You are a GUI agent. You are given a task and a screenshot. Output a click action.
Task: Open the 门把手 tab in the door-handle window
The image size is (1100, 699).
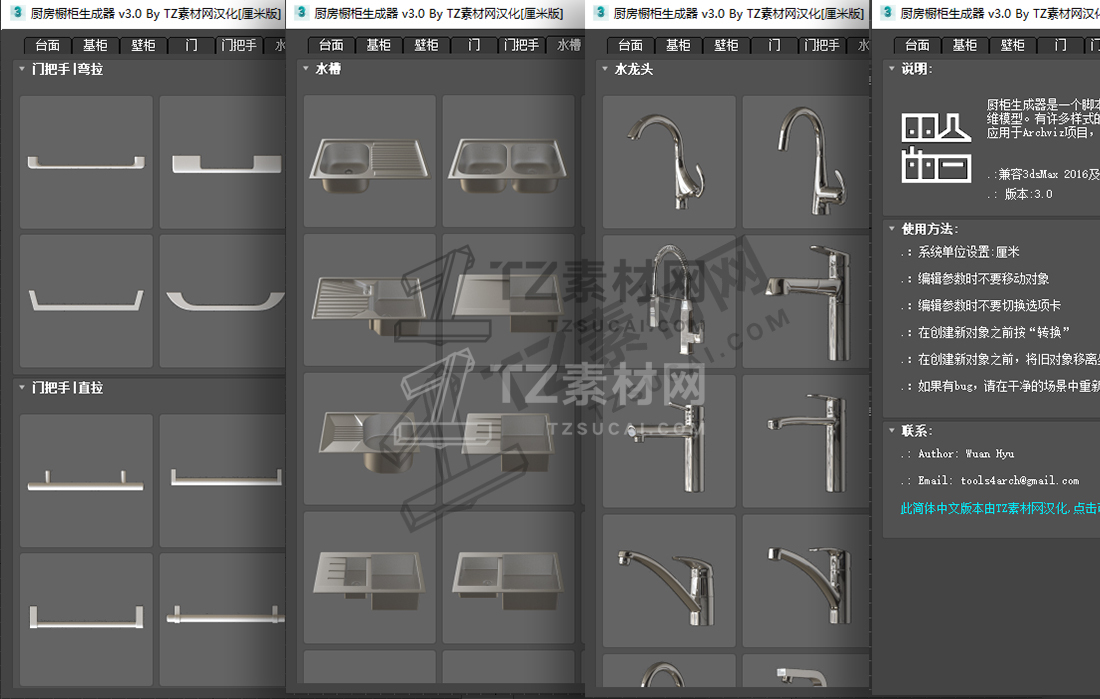click(x=239, y=46)
